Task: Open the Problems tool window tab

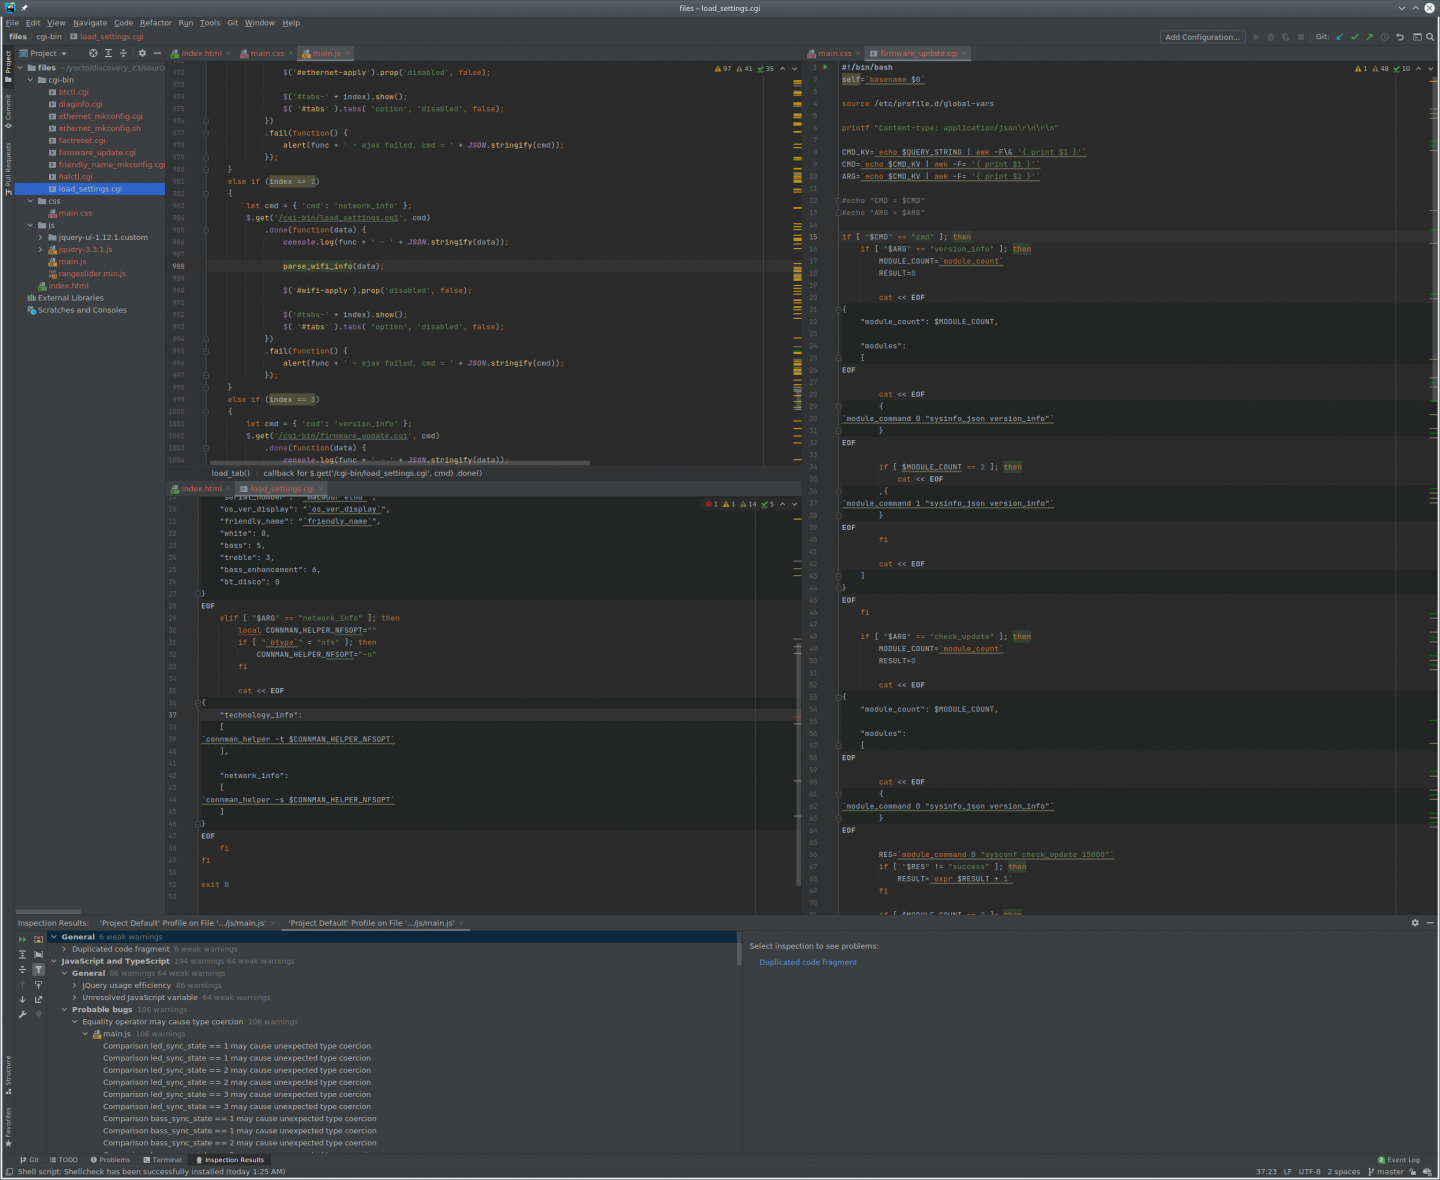Action: coord(110,1160)
